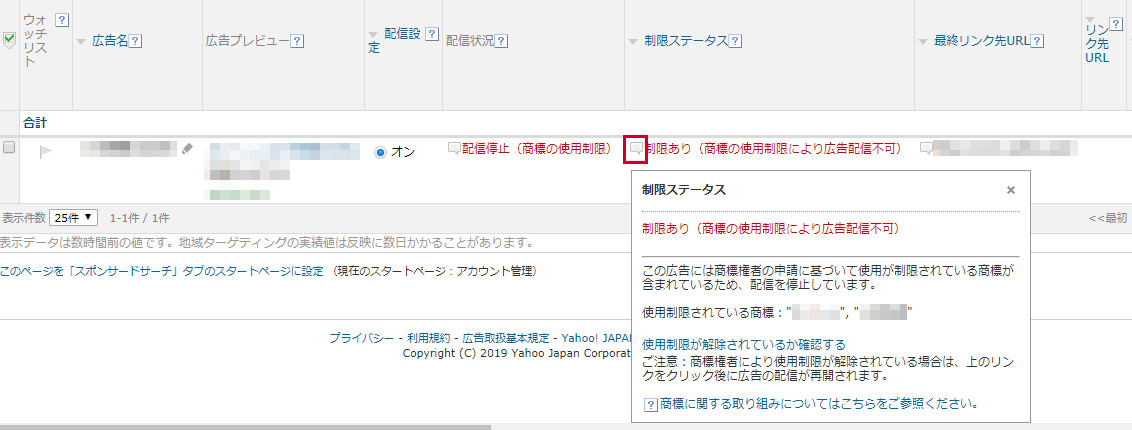Toggle the select-all checkbox in table header
1132x430 pixels.
pos(9,40)
